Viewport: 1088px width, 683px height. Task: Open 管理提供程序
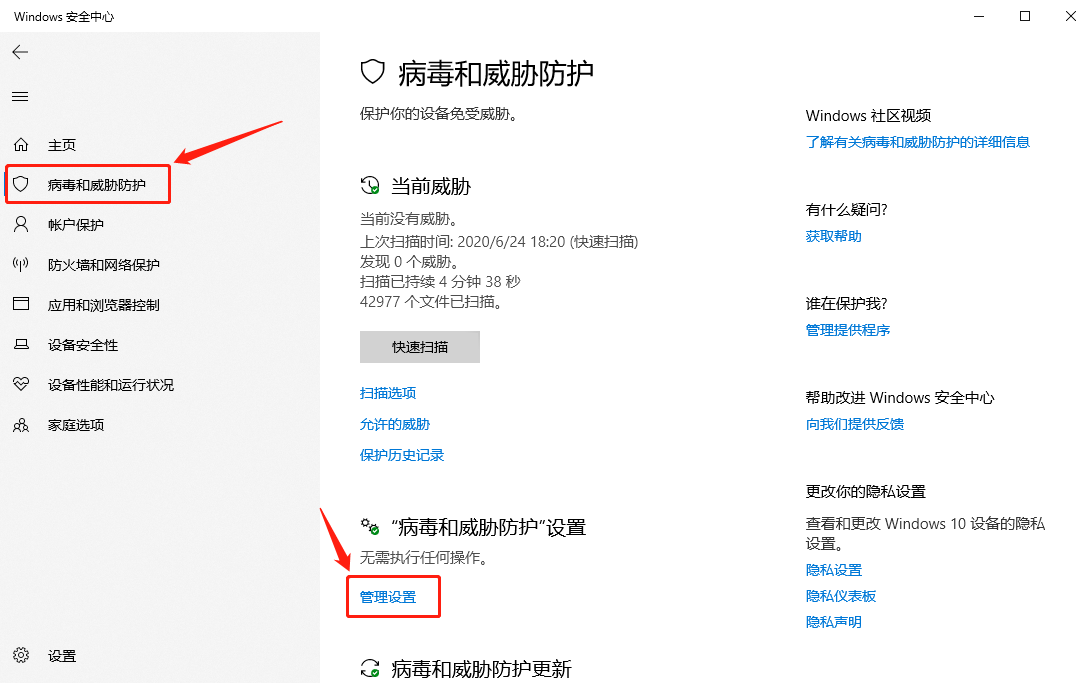847,330
